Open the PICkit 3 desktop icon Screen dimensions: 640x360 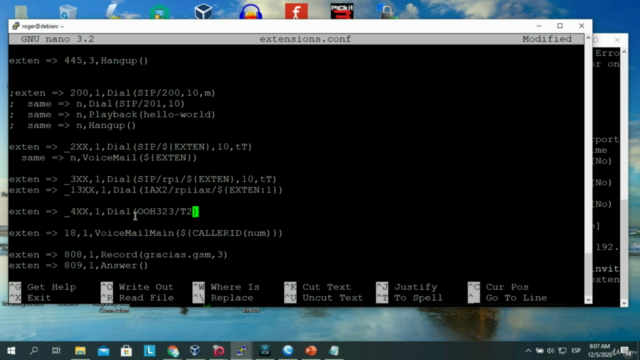click(342, 11)
